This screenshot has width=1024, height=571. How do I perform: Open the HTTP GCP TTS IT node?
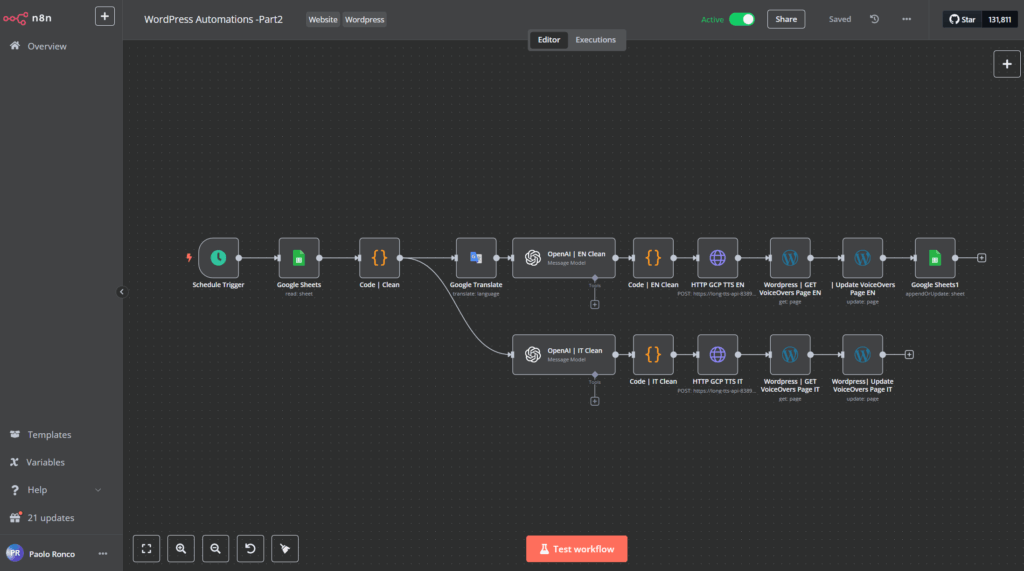click(x=717, y=354)
